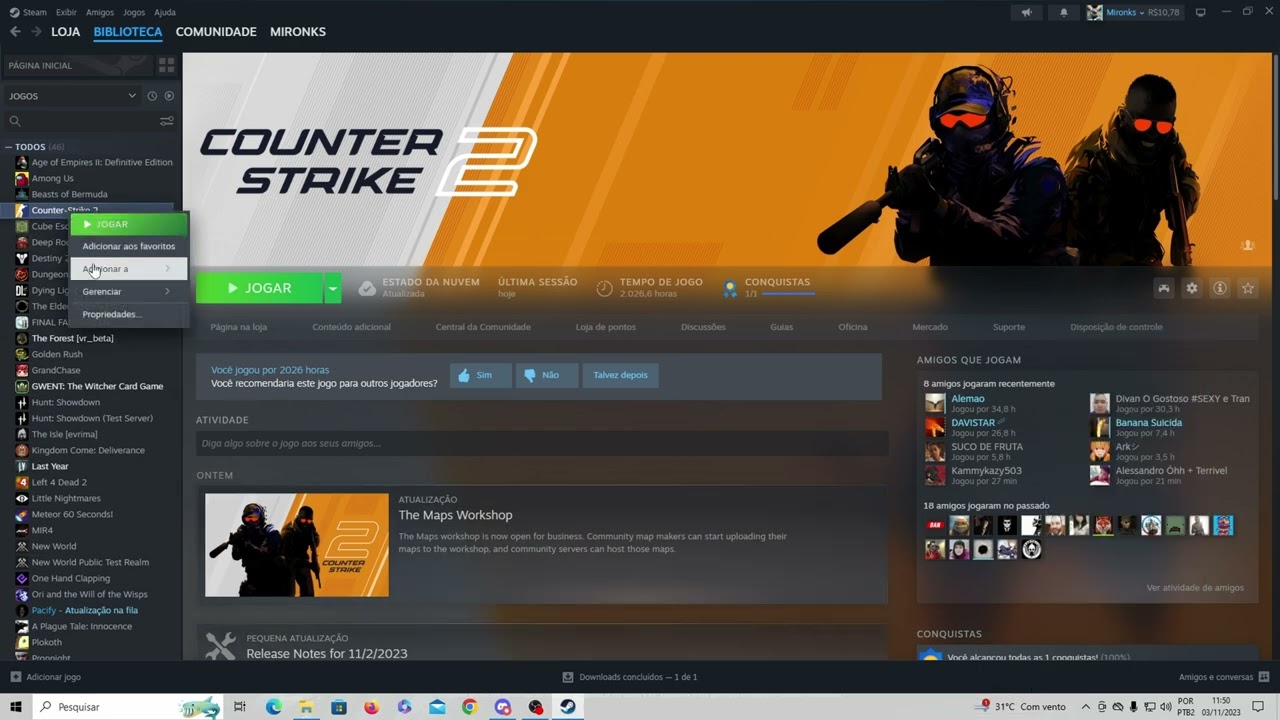This screenshot has width=1280, height=720.
Task: Open the Amigos menu
Action: [100, 12]
